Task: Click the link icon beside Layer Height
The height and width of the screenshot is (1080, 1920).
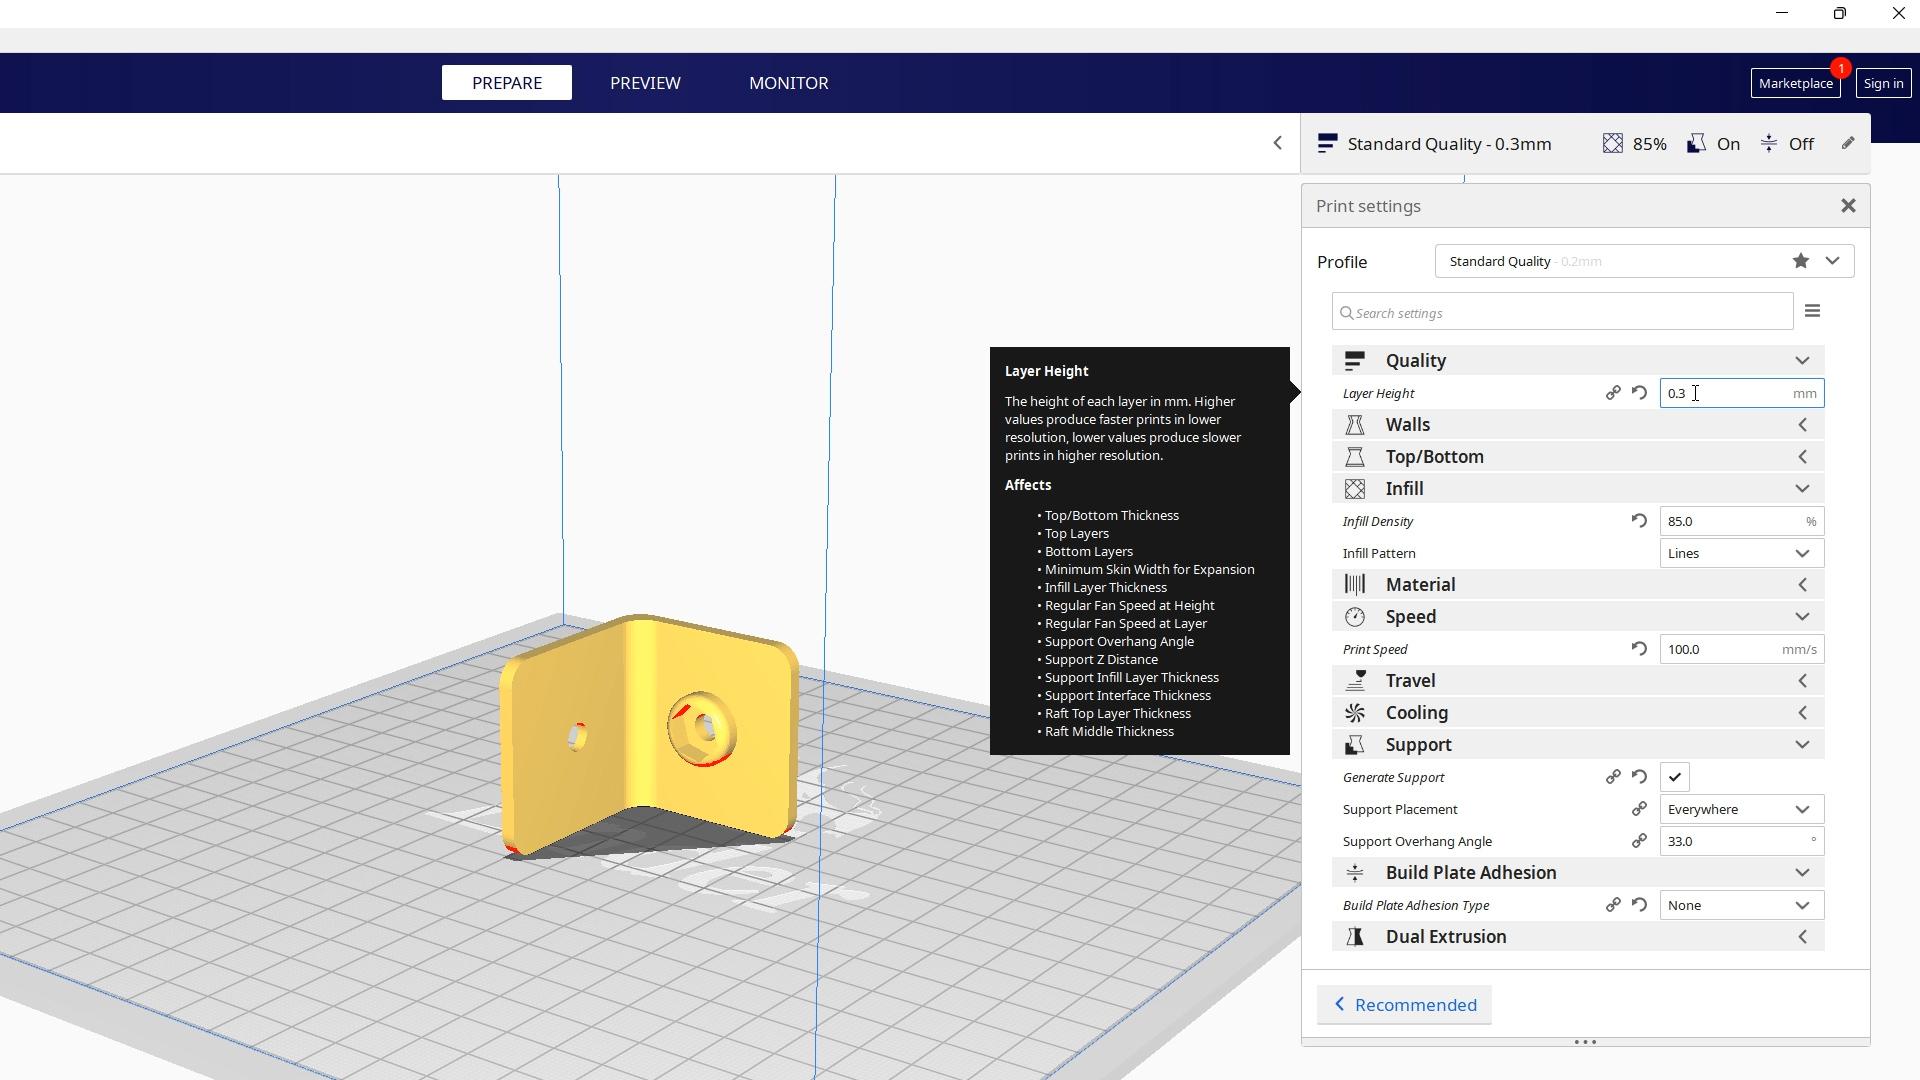Action: 1613,393
